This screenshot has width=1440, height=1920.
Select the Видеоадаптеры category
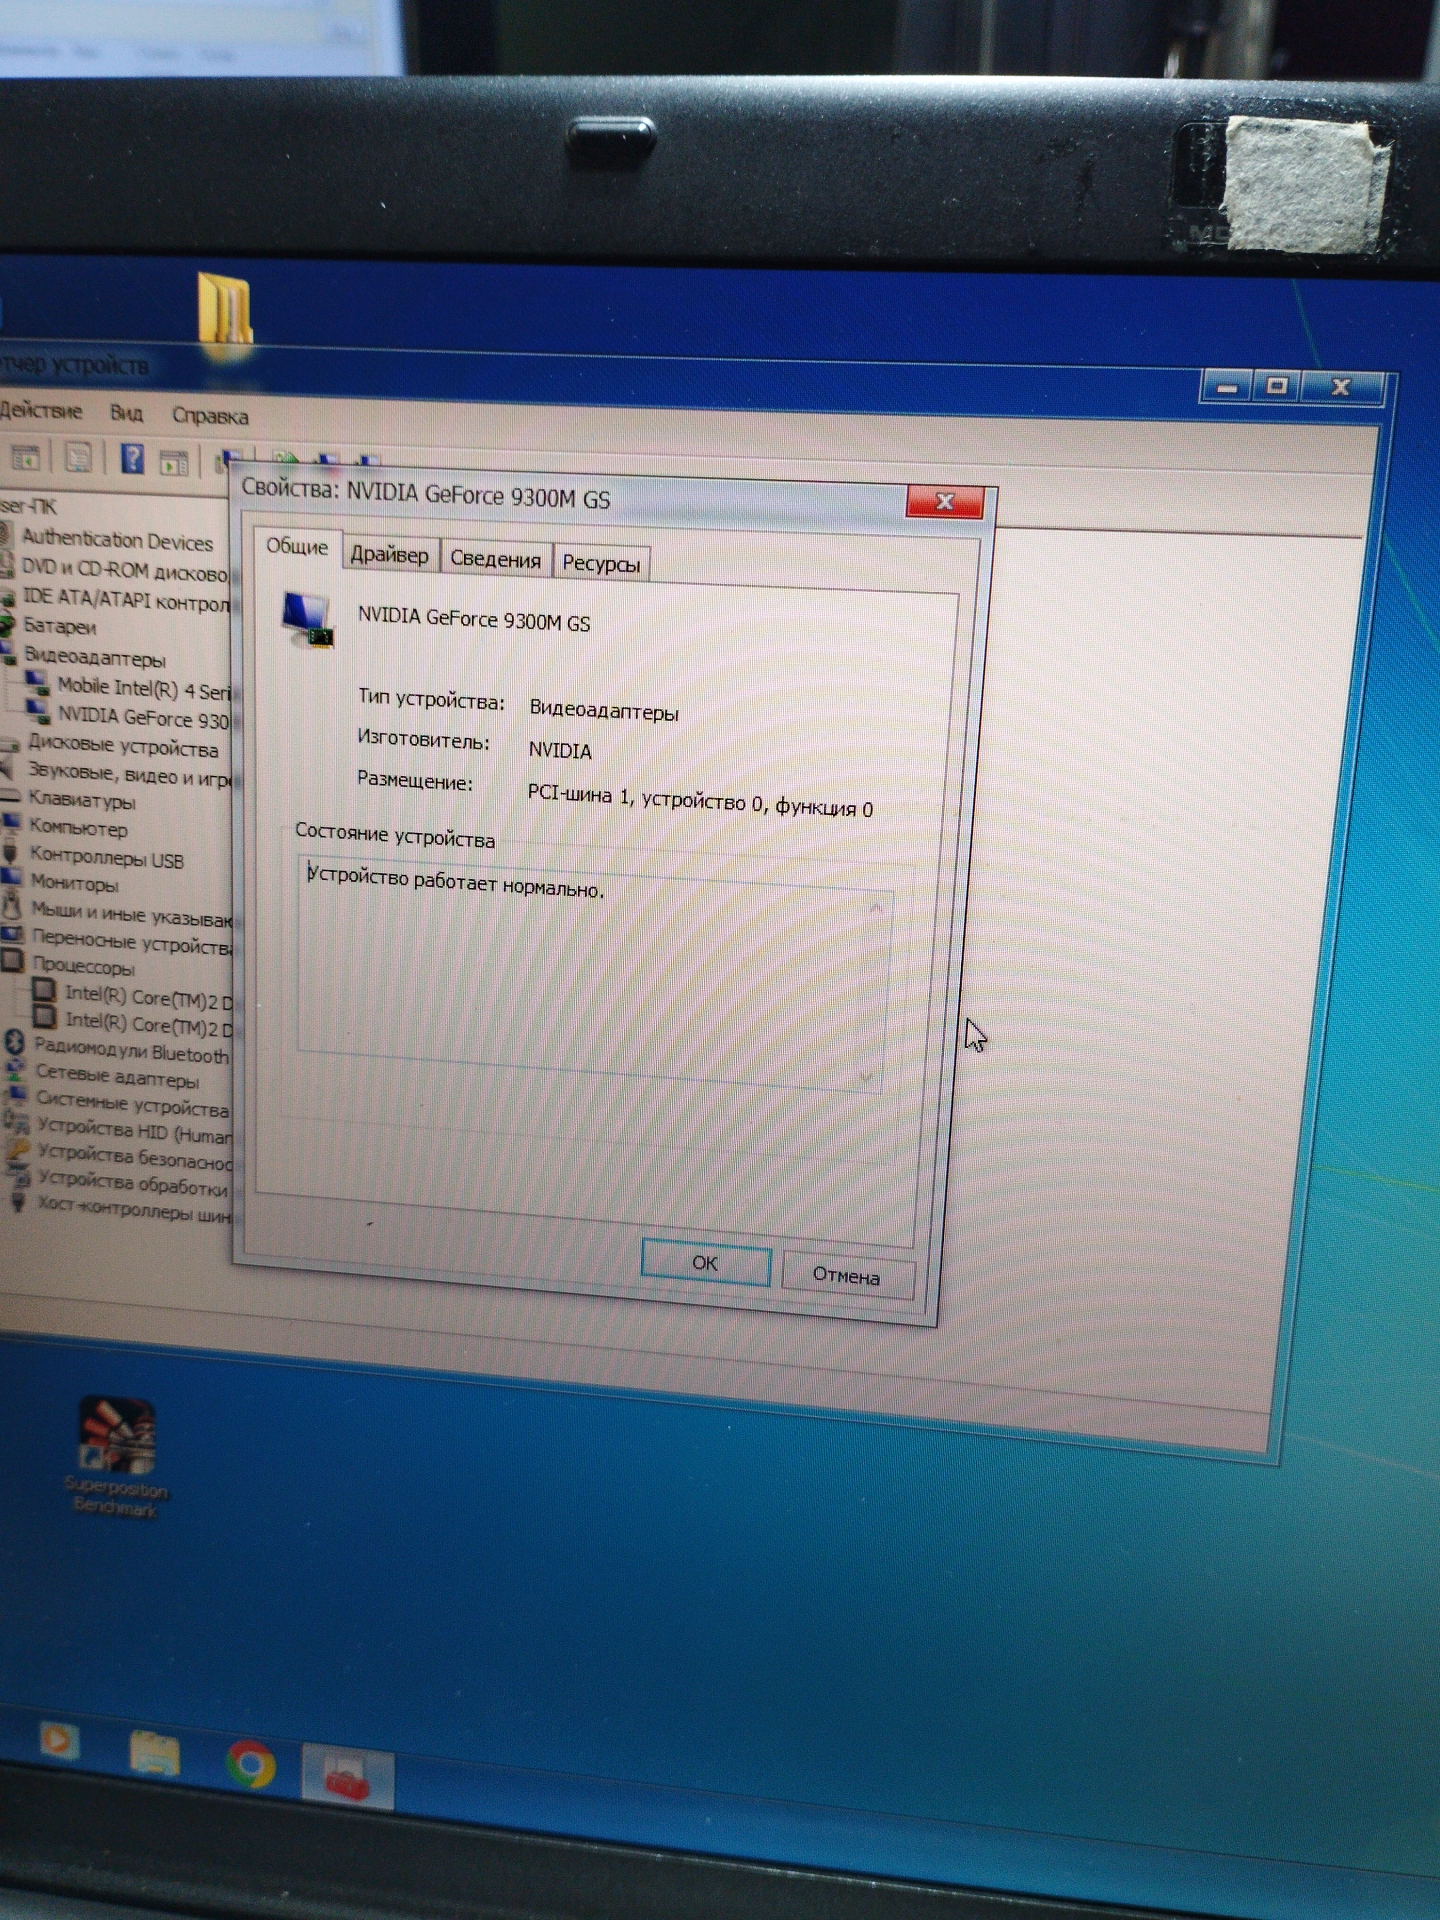coord(95,657)
